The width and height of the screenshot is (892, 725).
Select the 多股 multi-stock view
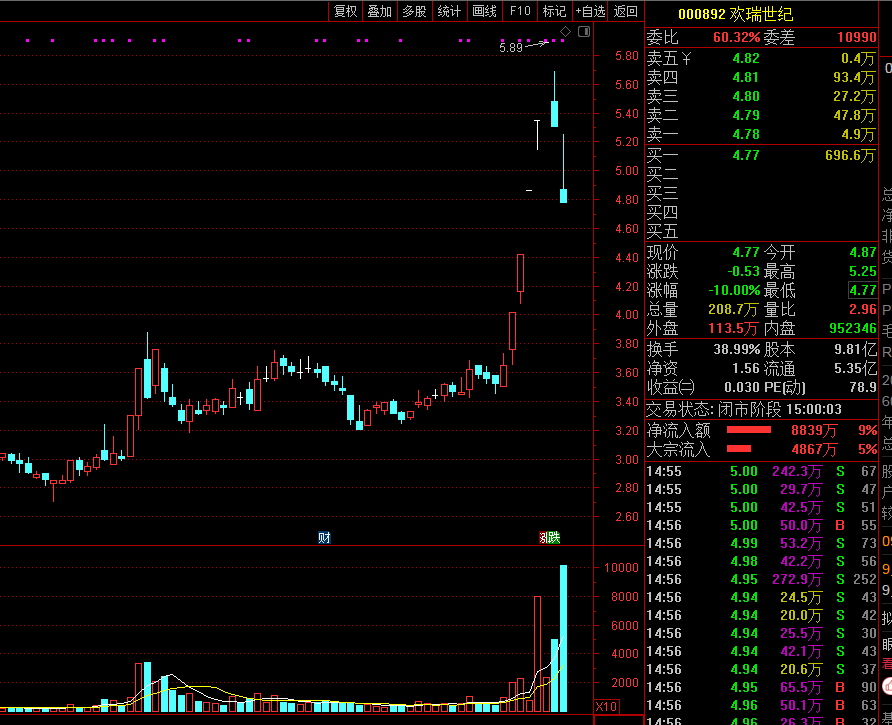pyautogui.click(x=414, y=11)
